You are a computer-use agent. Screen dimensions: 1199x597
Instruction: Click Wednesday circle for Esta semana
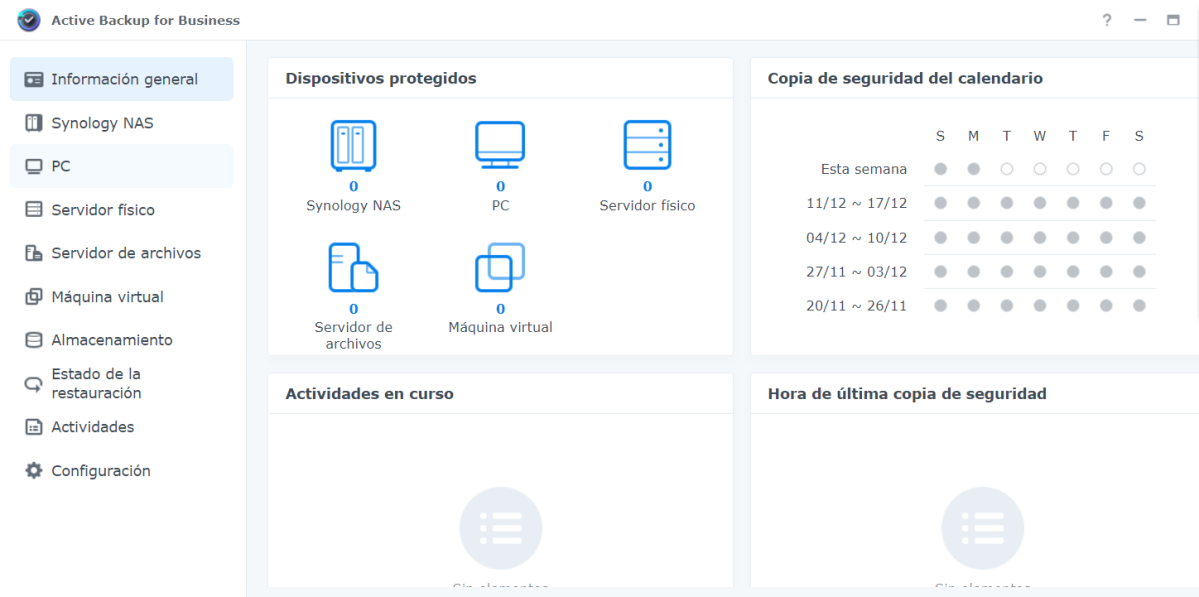tap(1040, 169)
